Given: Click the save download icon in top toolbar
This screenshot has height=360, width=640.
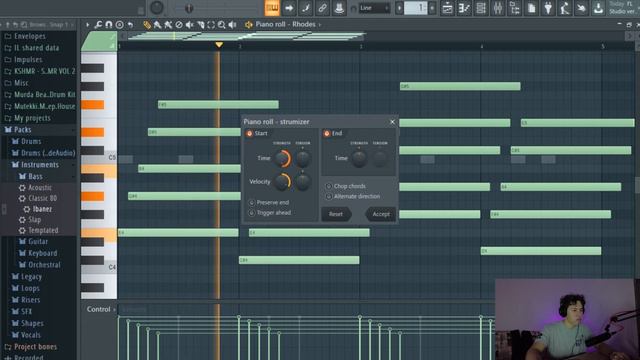Looking at the screenshot, I should (x=598, y=8).
